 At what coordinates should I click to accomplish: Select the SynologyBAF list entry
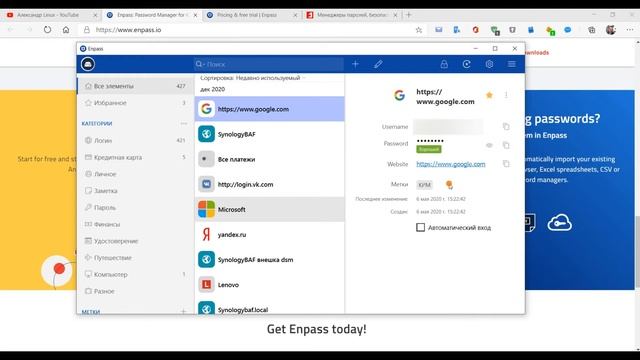tap(269, 134)
